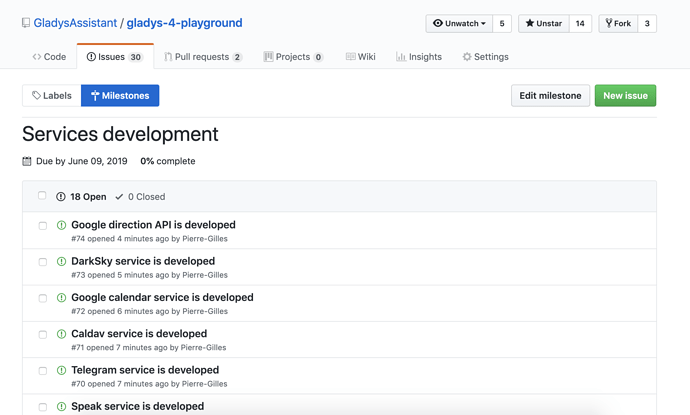690x415 pixels.
Task: Click open-issue icon next to Google calendar service
Action: (62, 298)
